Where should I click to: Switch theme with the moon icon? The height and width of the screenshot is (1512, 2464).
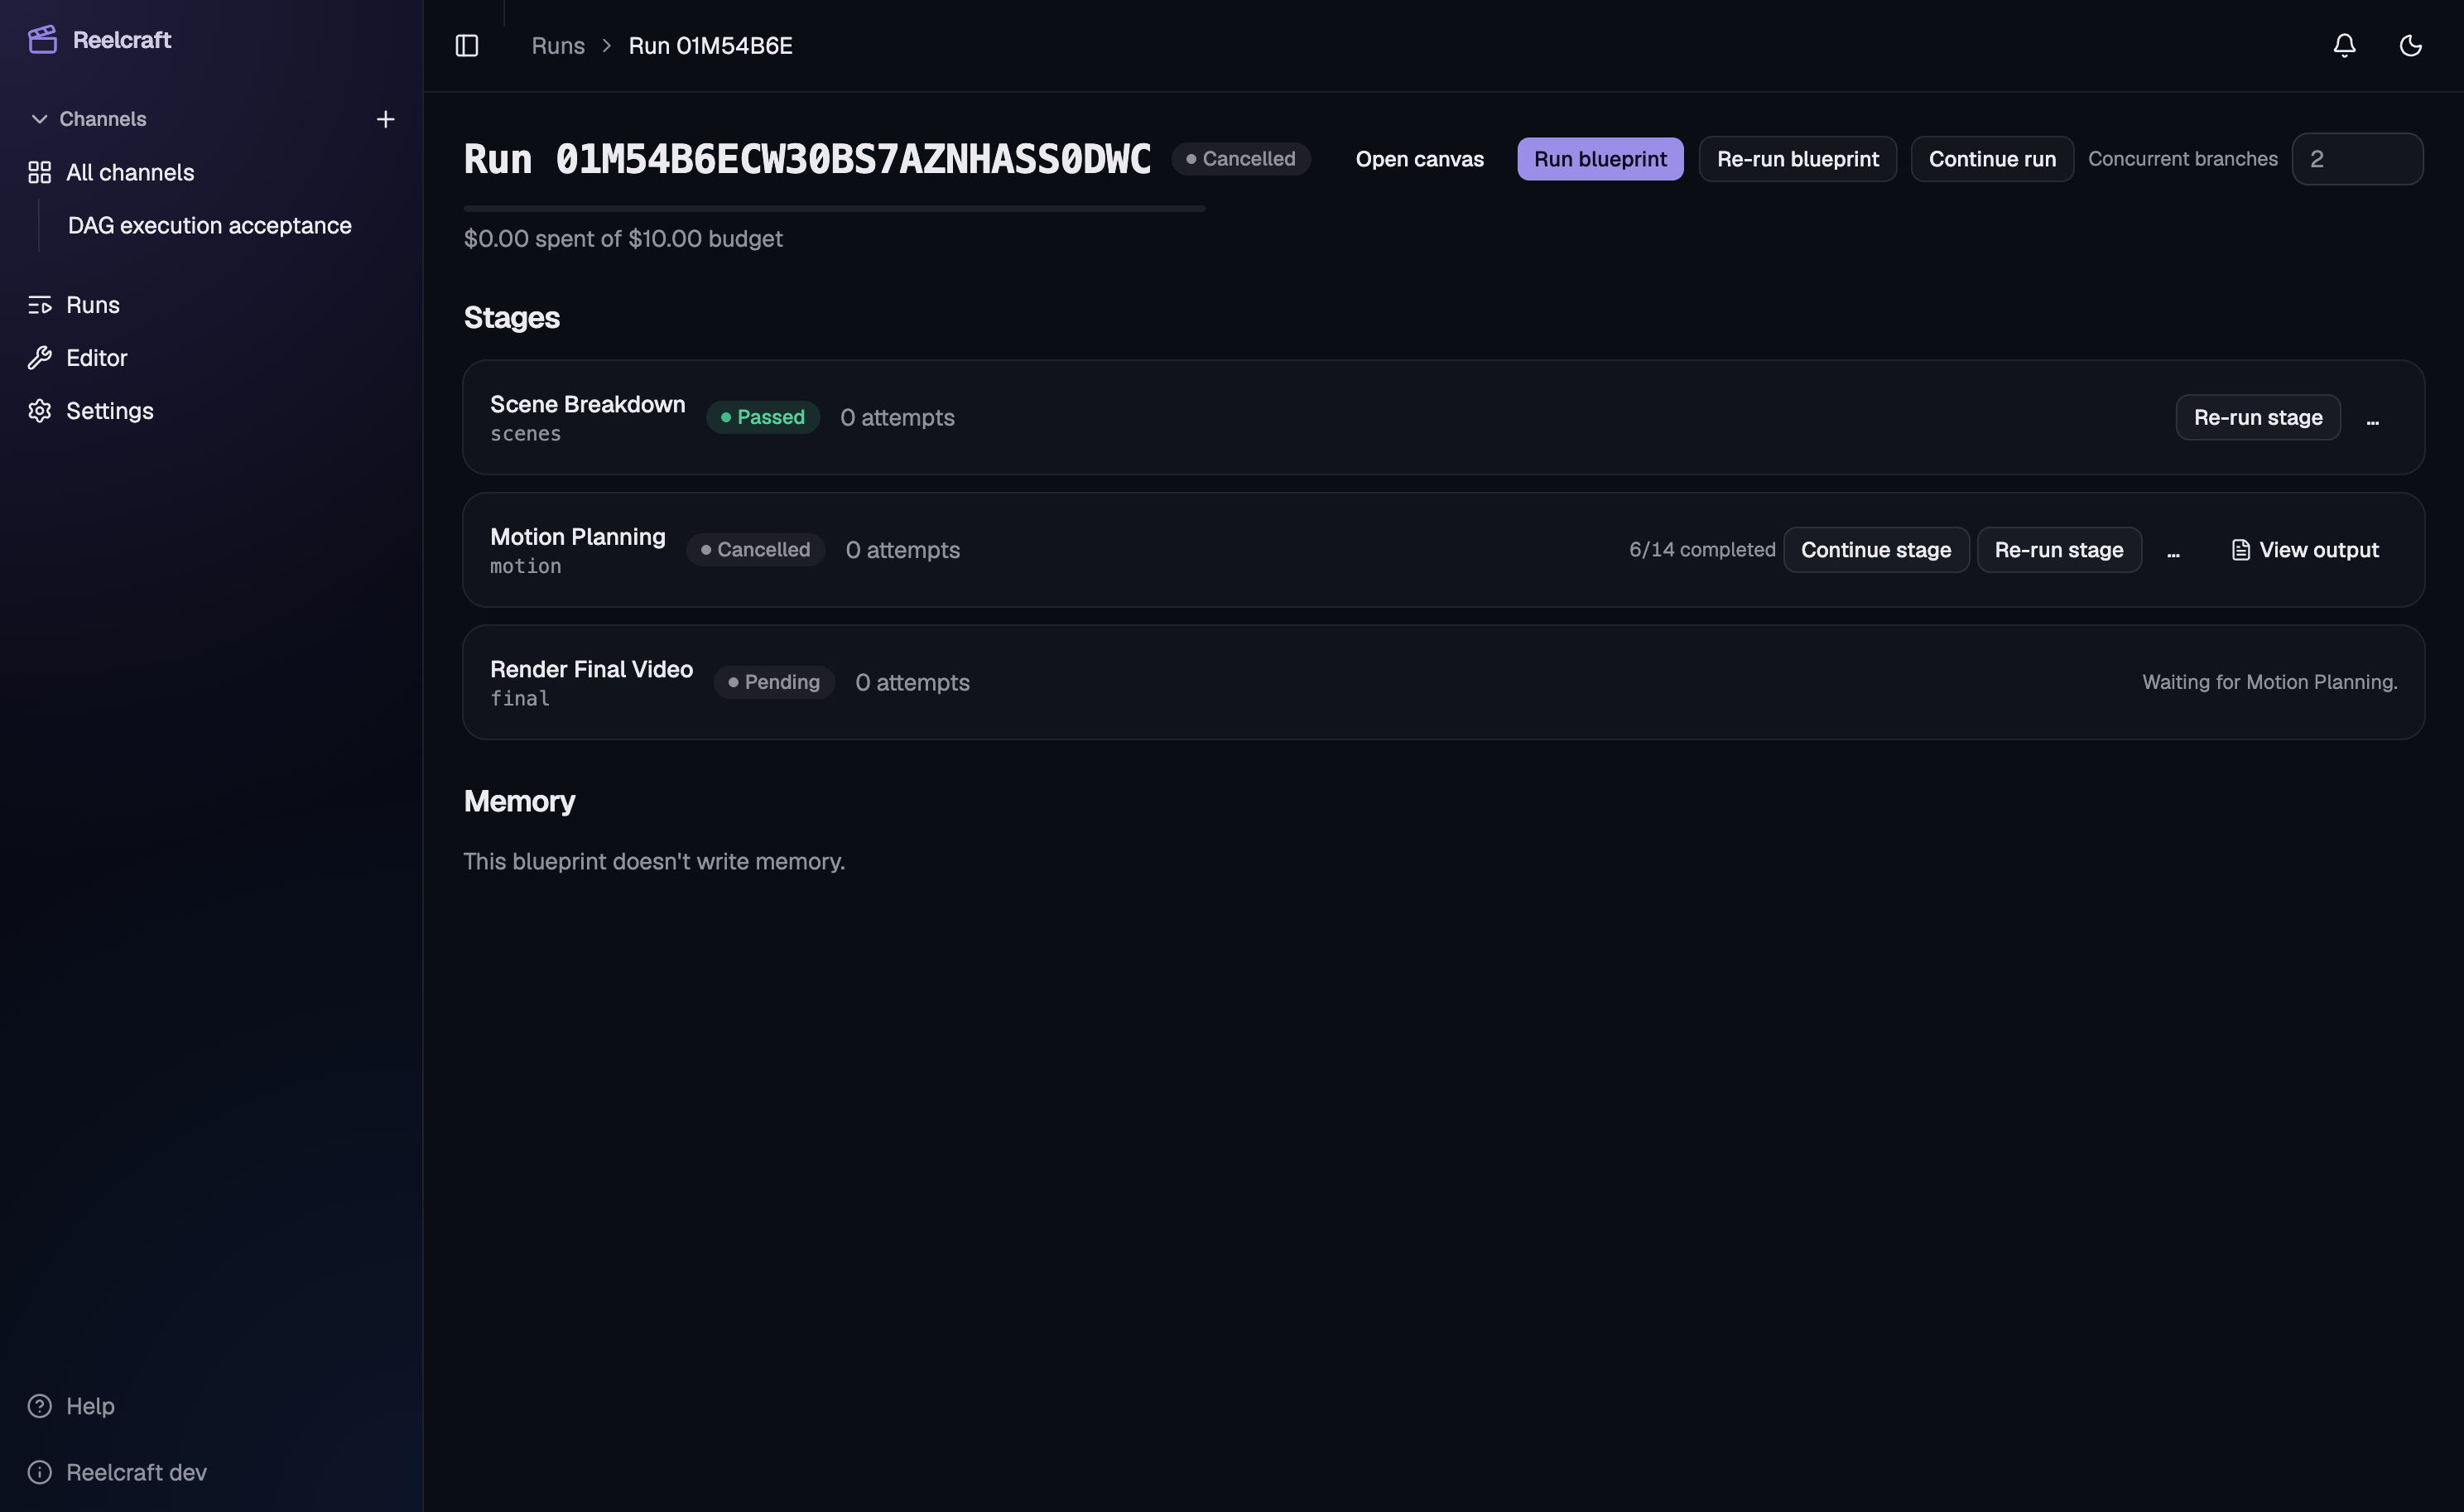tap(2411, 46)
